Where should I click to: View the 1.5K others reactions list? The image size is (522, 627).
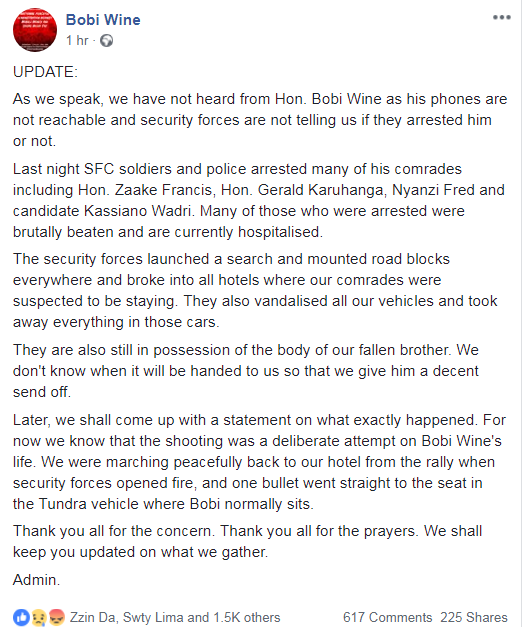247,617
